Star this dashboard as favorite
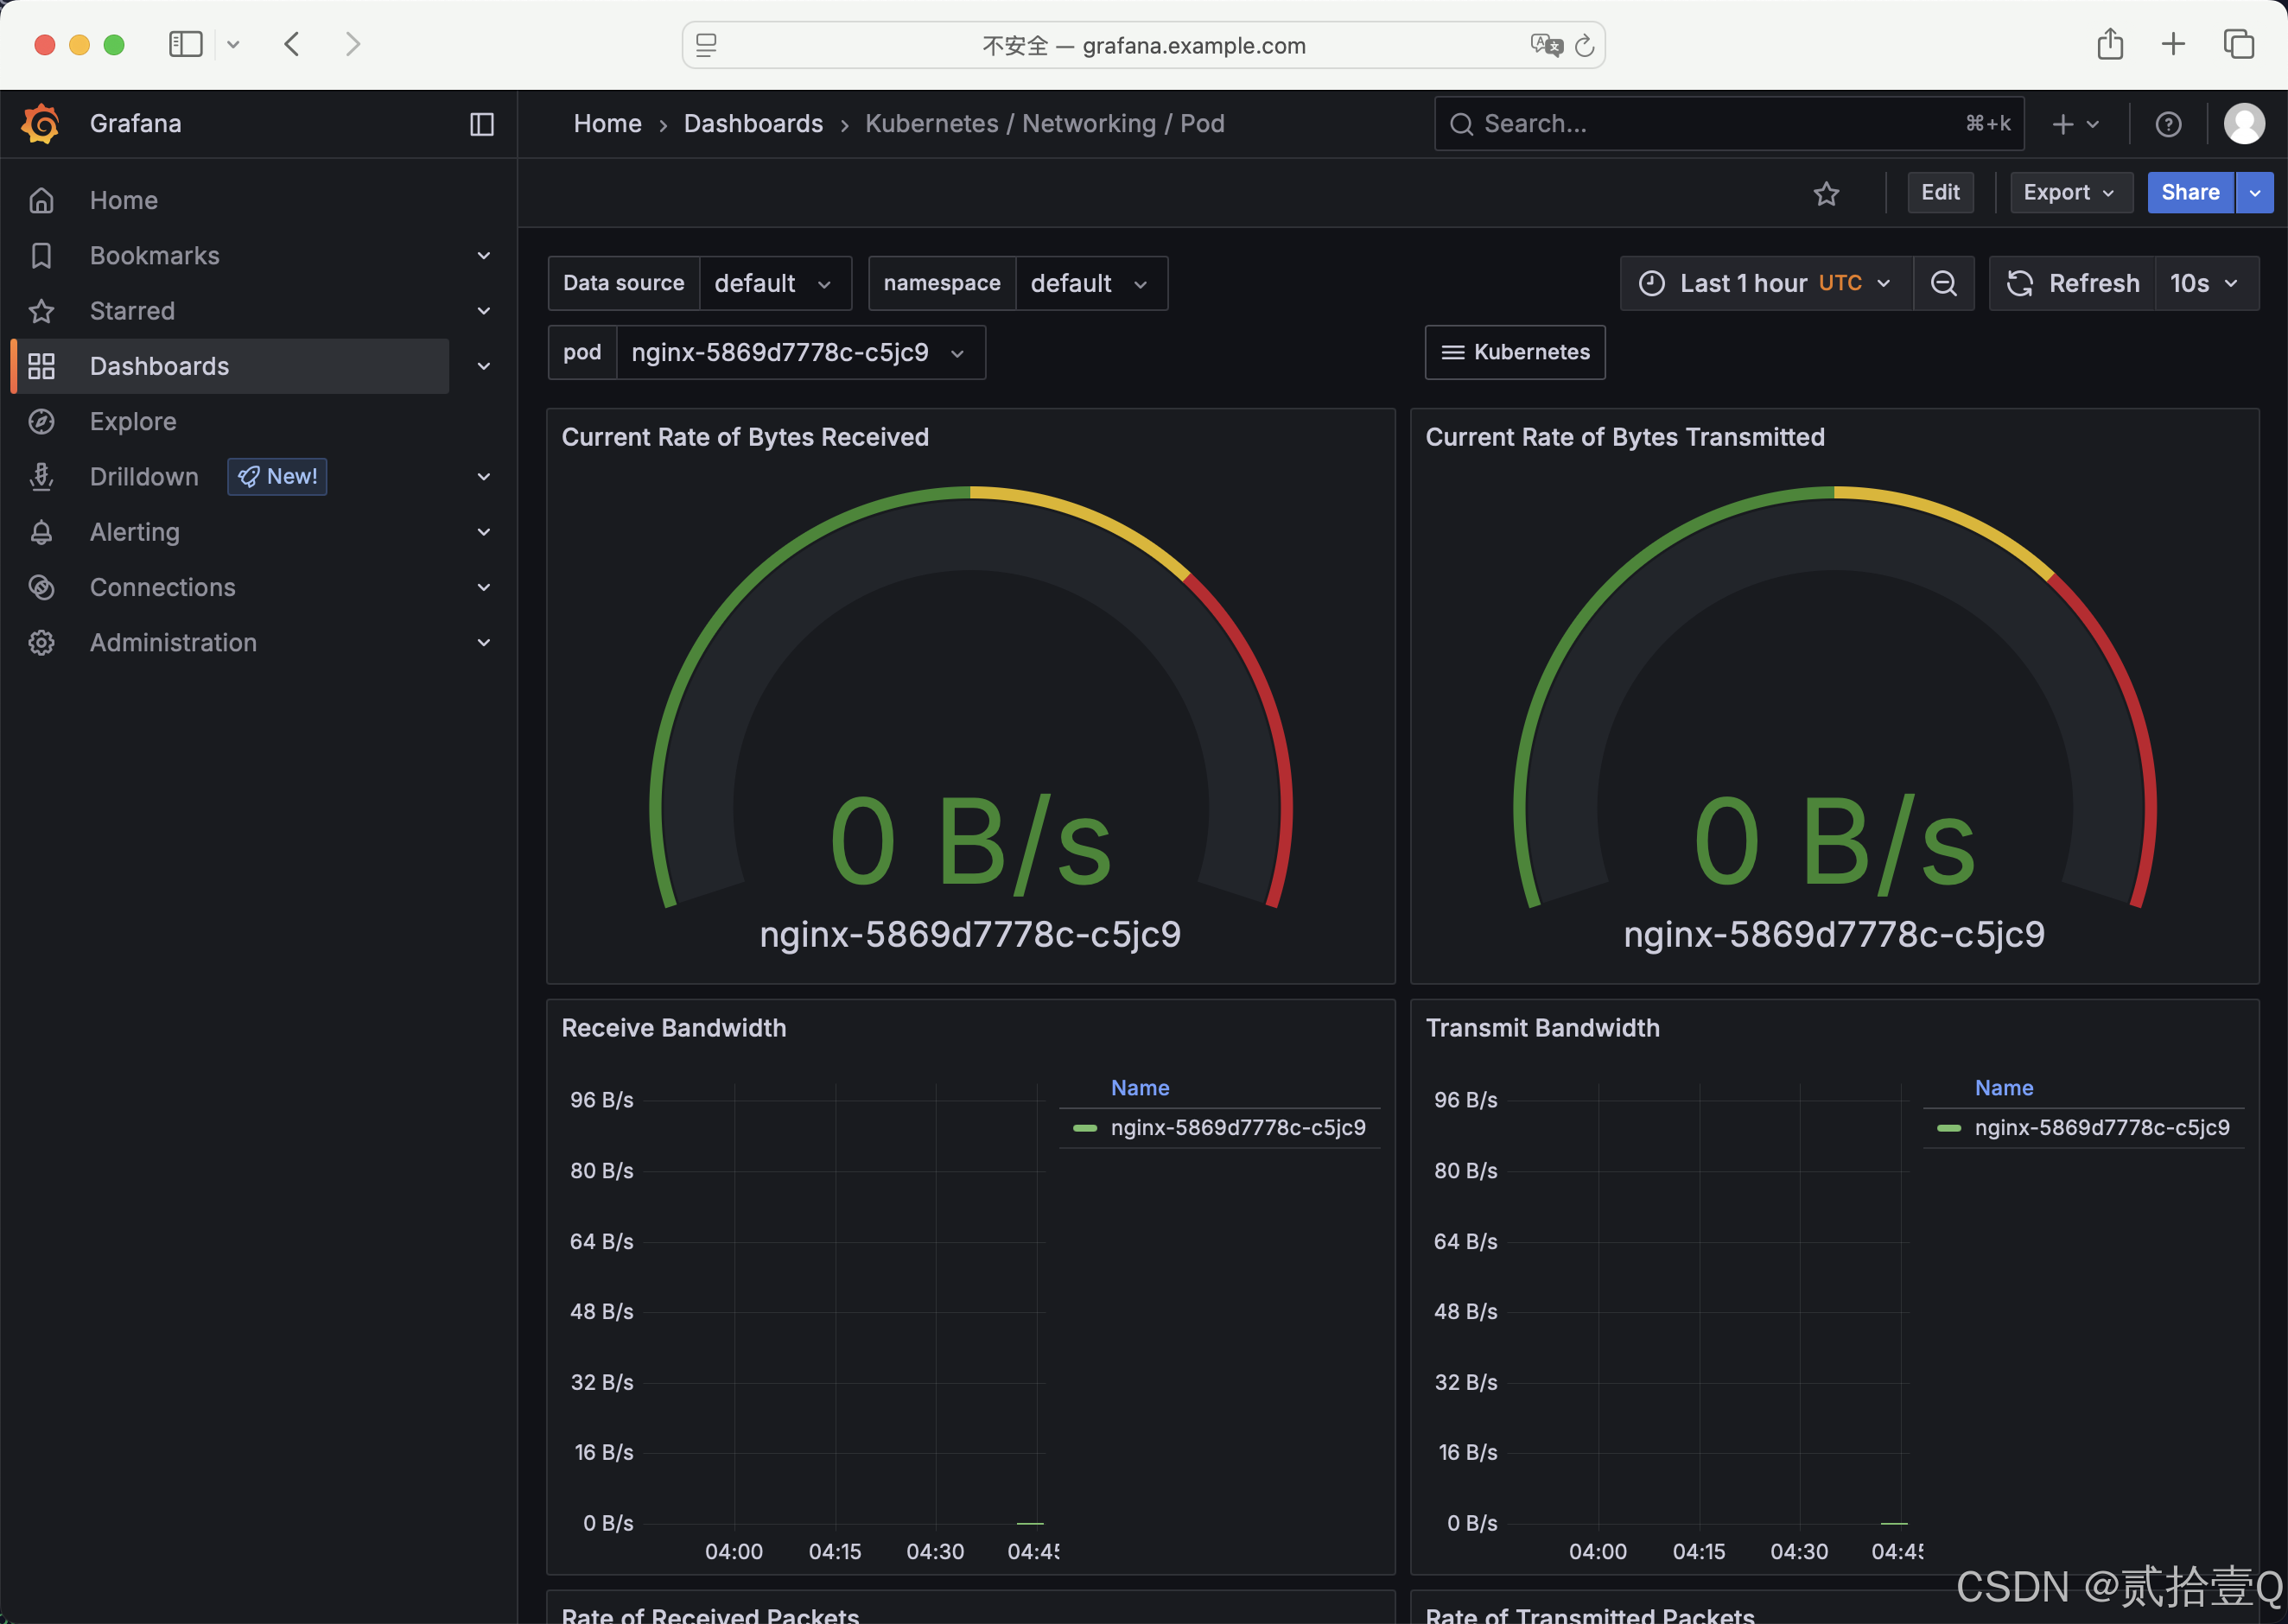 point(1826,193)
